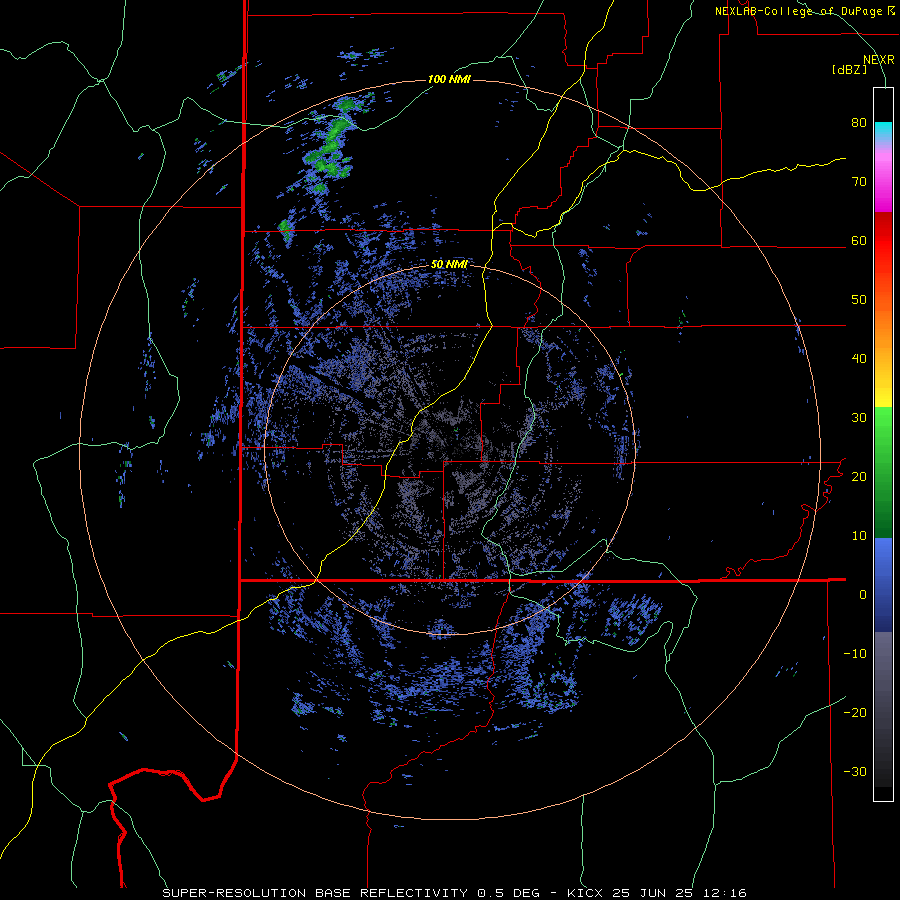Click the 30 value on the dBZ scale
This screenshot has height=900, width=900.
pos(859,417)
